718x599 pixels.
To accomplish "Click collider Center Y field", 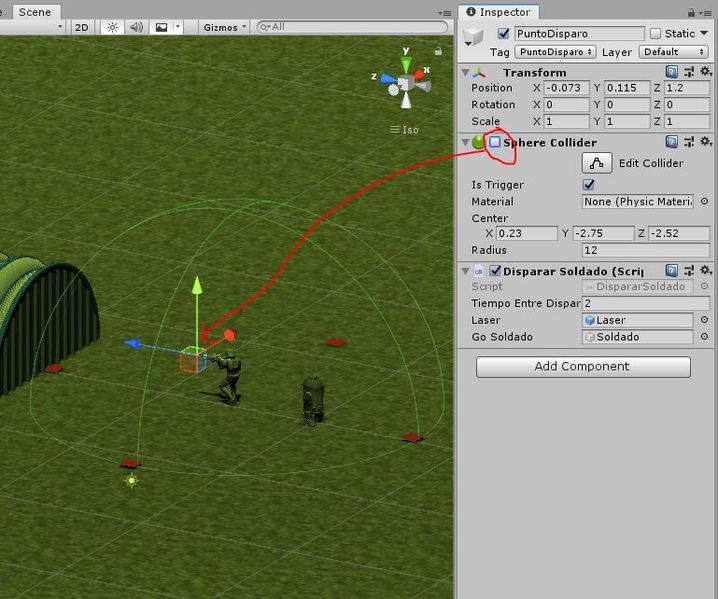I will (x=603, y=234).
